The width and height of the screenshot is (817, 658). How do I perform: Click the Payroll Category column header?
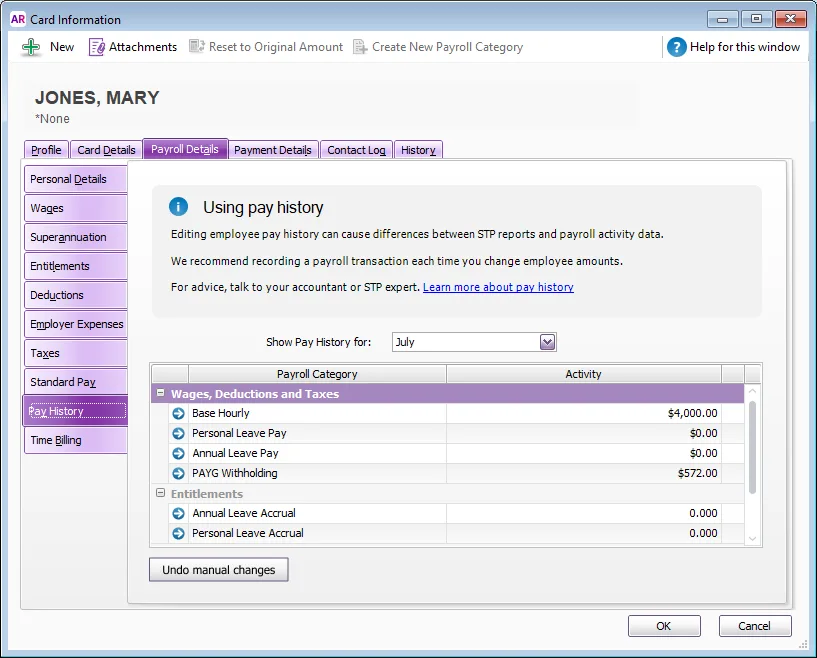[x=317, y=374]
